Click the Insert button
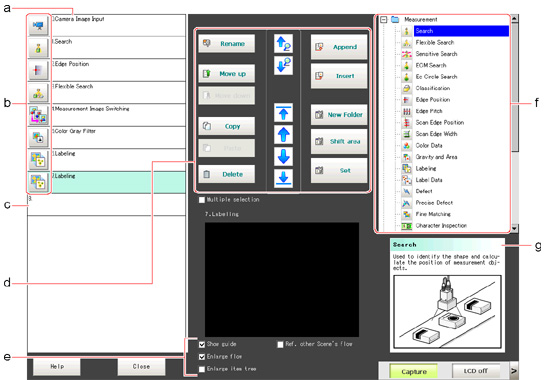The height and width of the screenshot is (380, 546). coord(339,76)
